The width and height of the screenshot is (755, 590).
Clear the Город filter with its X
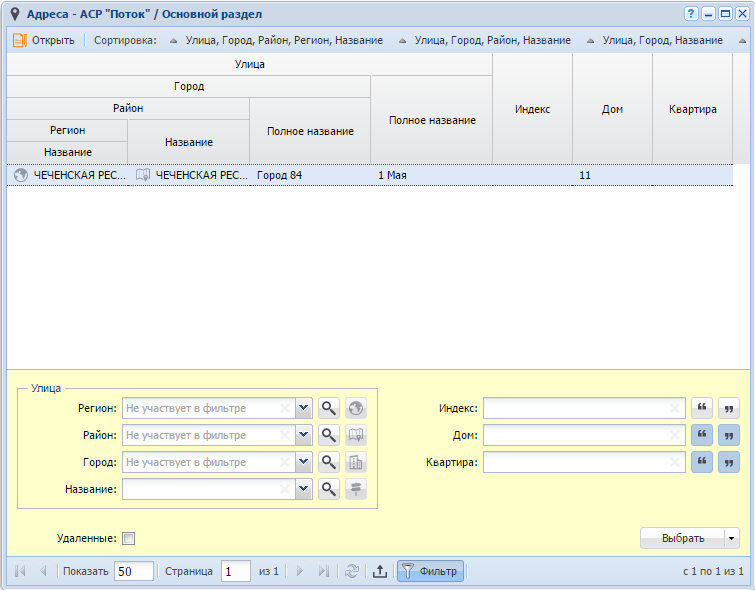click(285, 462)
